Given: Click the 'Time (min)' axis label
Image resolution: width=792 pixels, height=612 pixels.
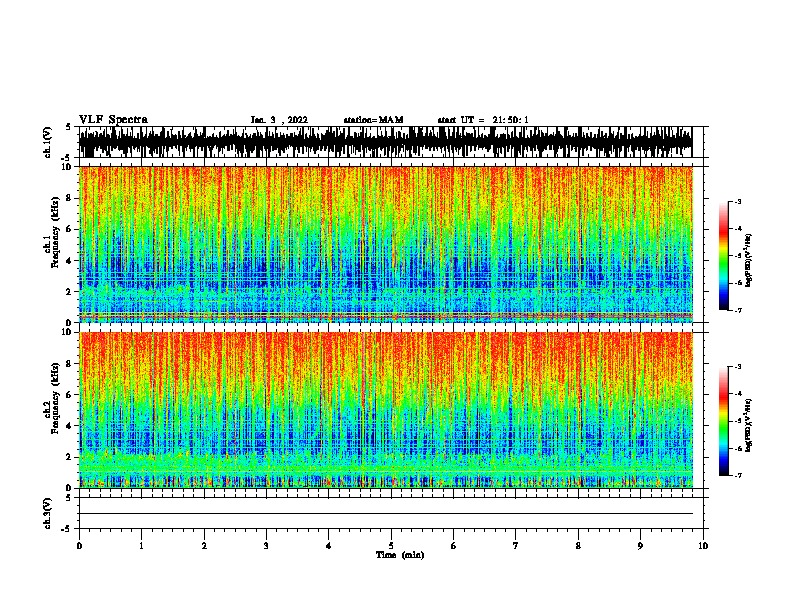Looking at the screenshot, I should [400, 555].
